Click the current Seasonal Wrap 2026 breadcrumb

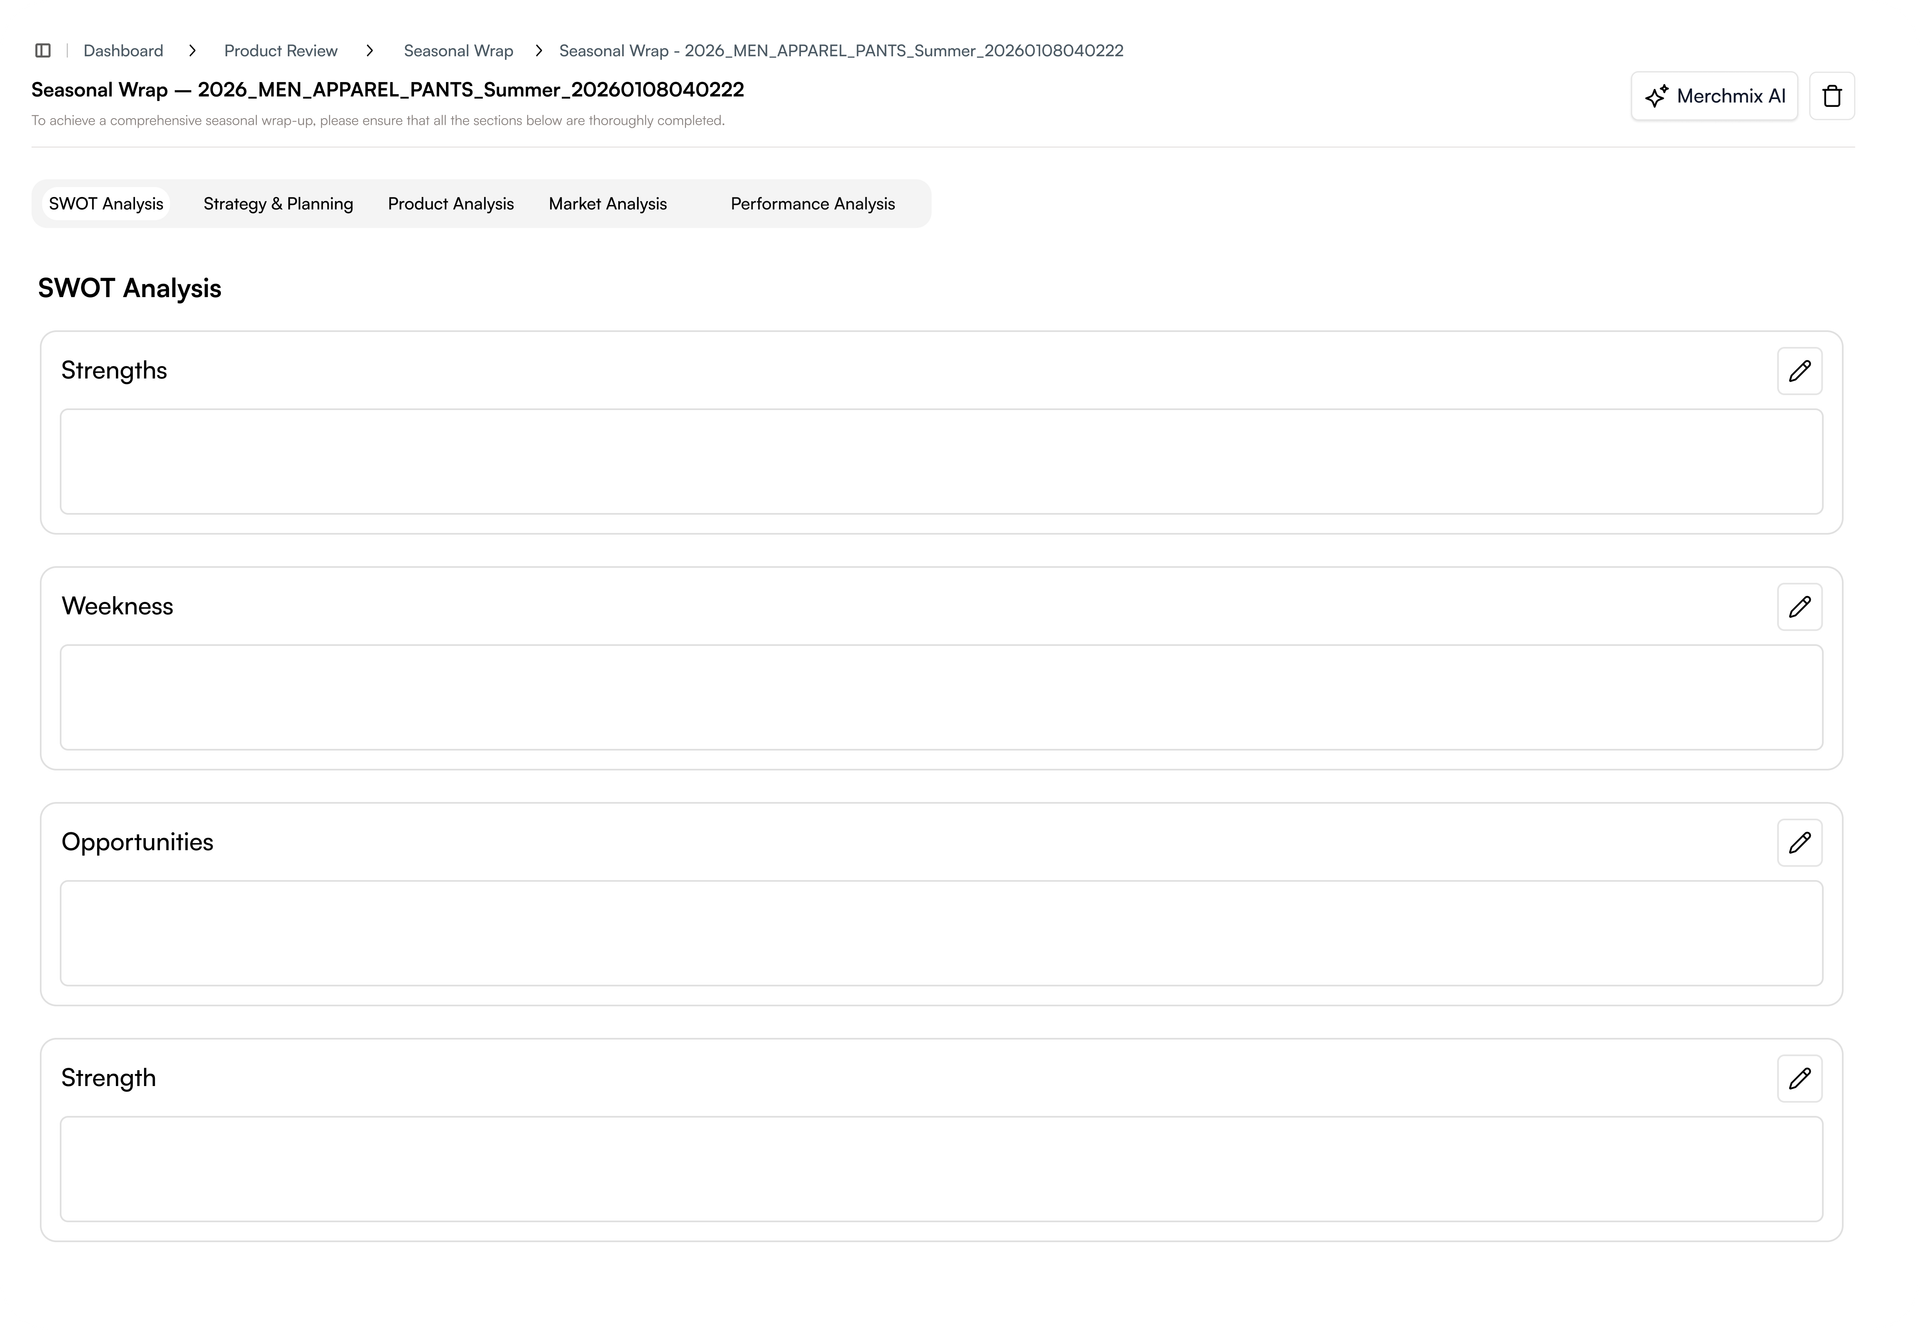point(841,51)
